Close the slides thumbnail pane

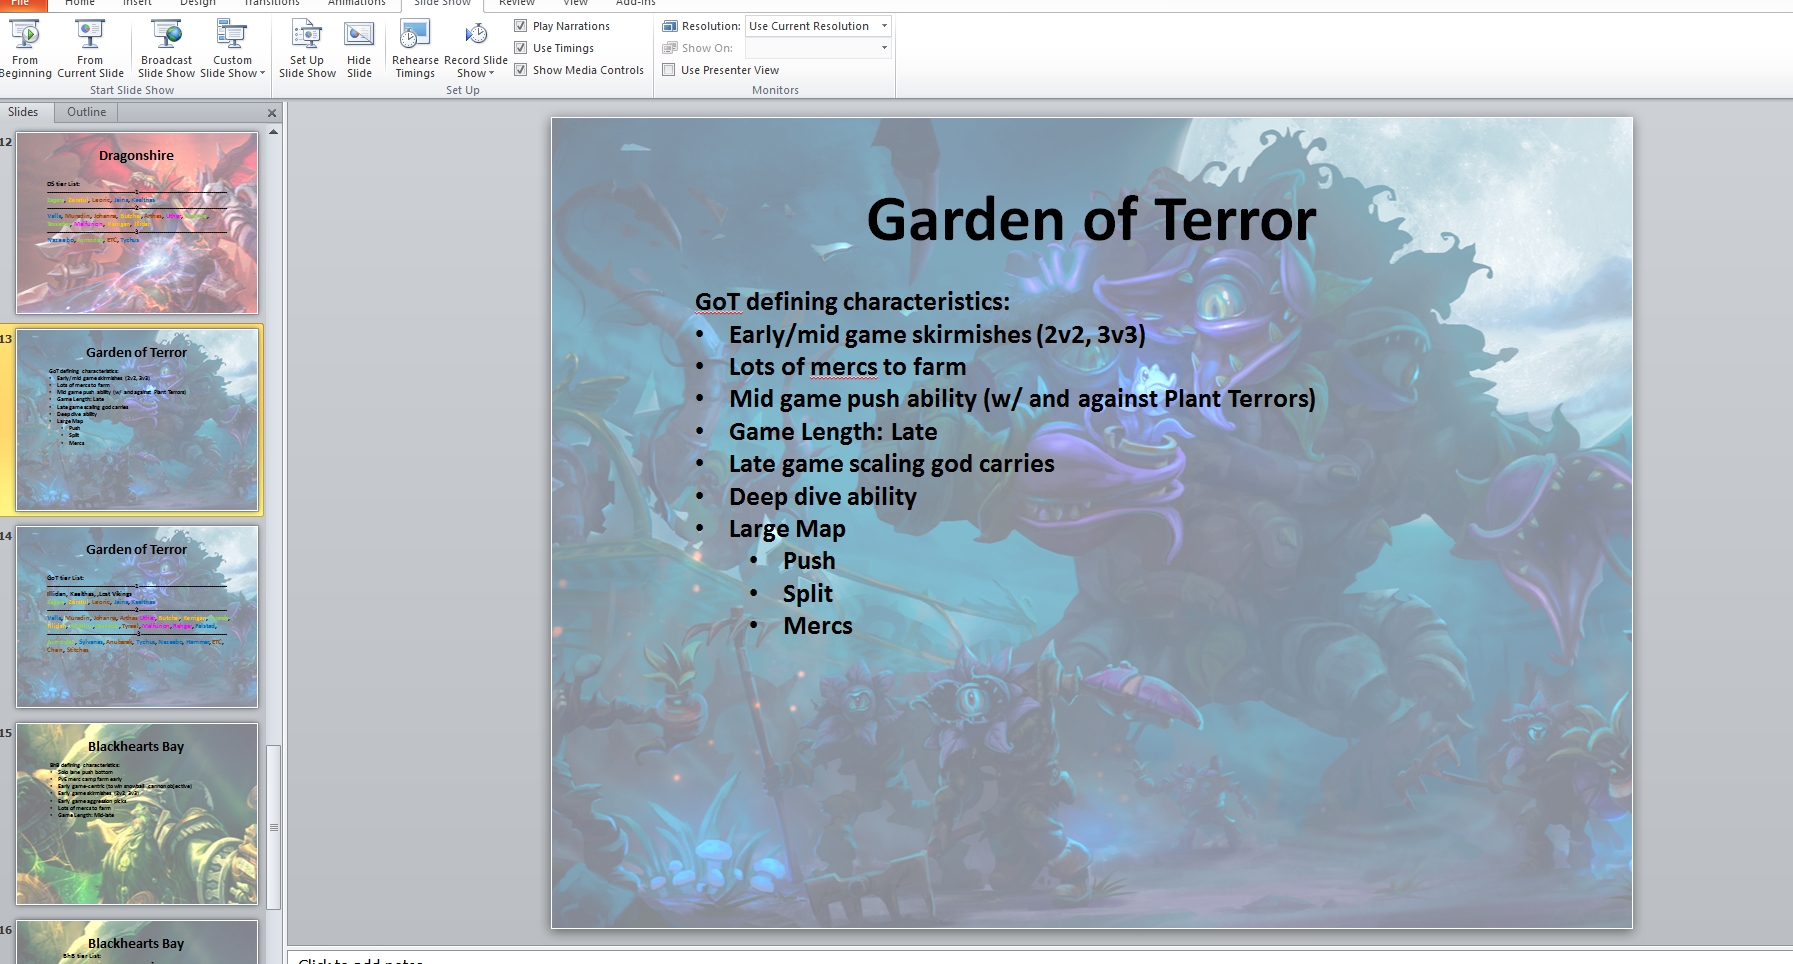coord(272,113)
